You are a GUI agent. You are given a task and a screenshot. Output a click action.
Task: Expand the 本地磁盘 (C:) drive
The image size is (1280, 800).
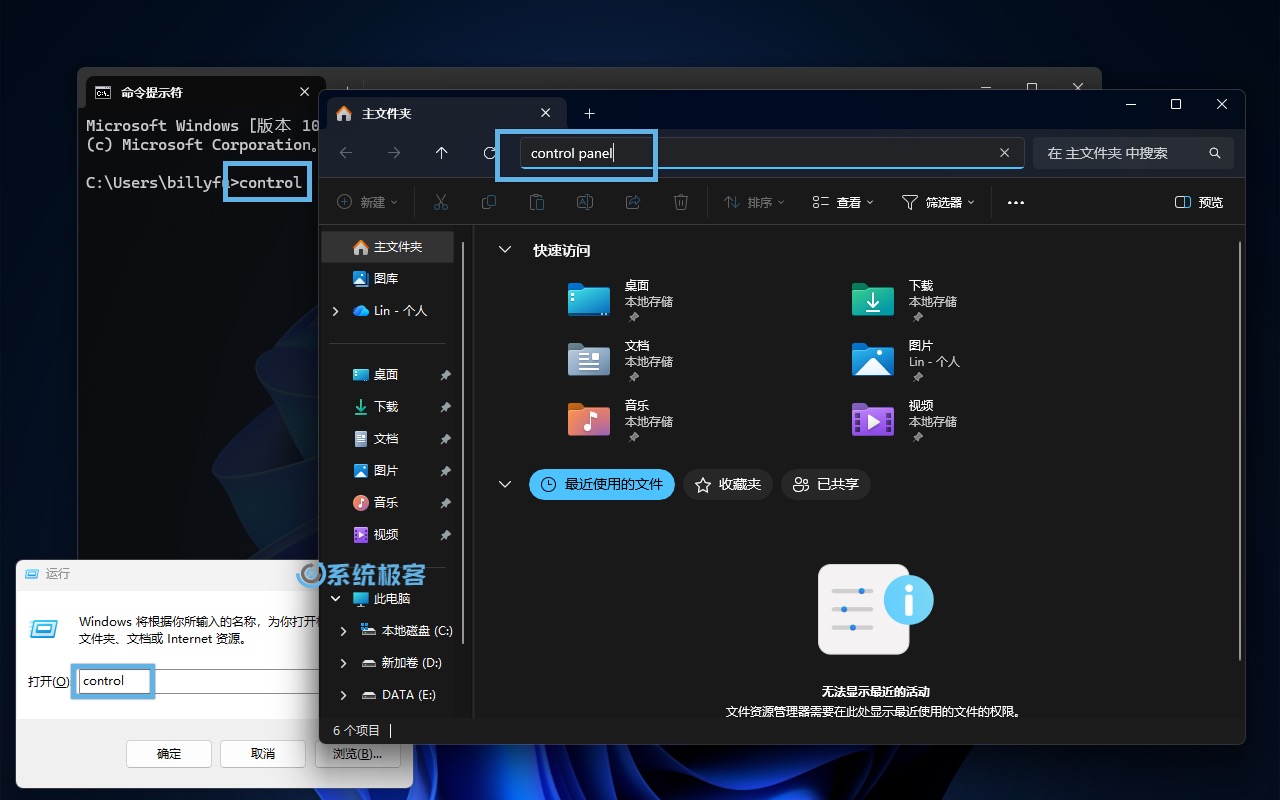[342, 630]
